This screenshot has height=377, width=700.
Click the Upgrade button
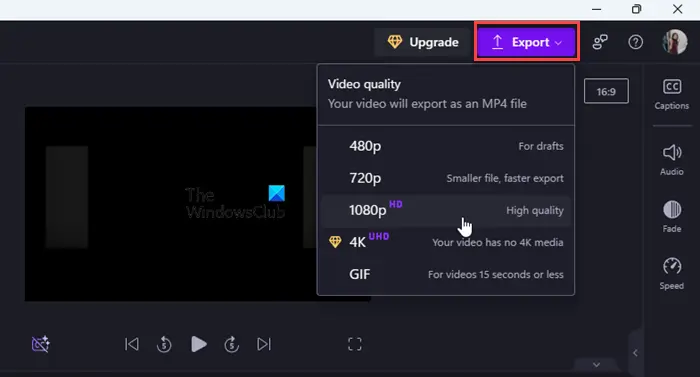coord(422,42)
